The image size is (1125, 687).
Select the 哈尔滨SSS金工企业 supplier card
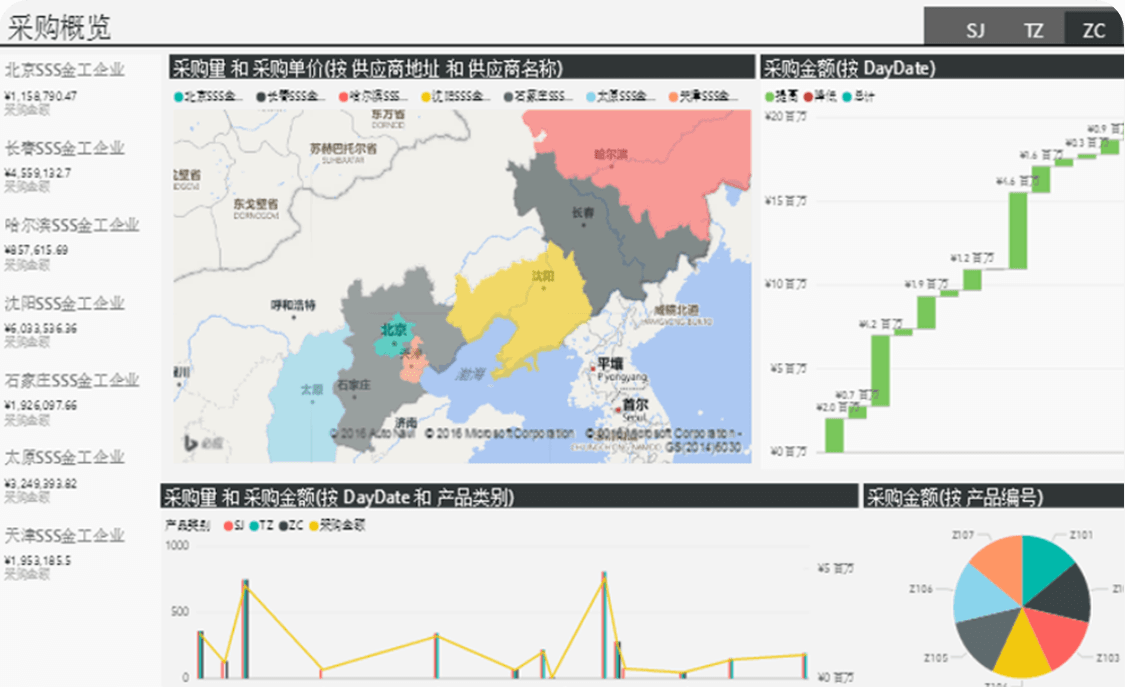[72, 244]
